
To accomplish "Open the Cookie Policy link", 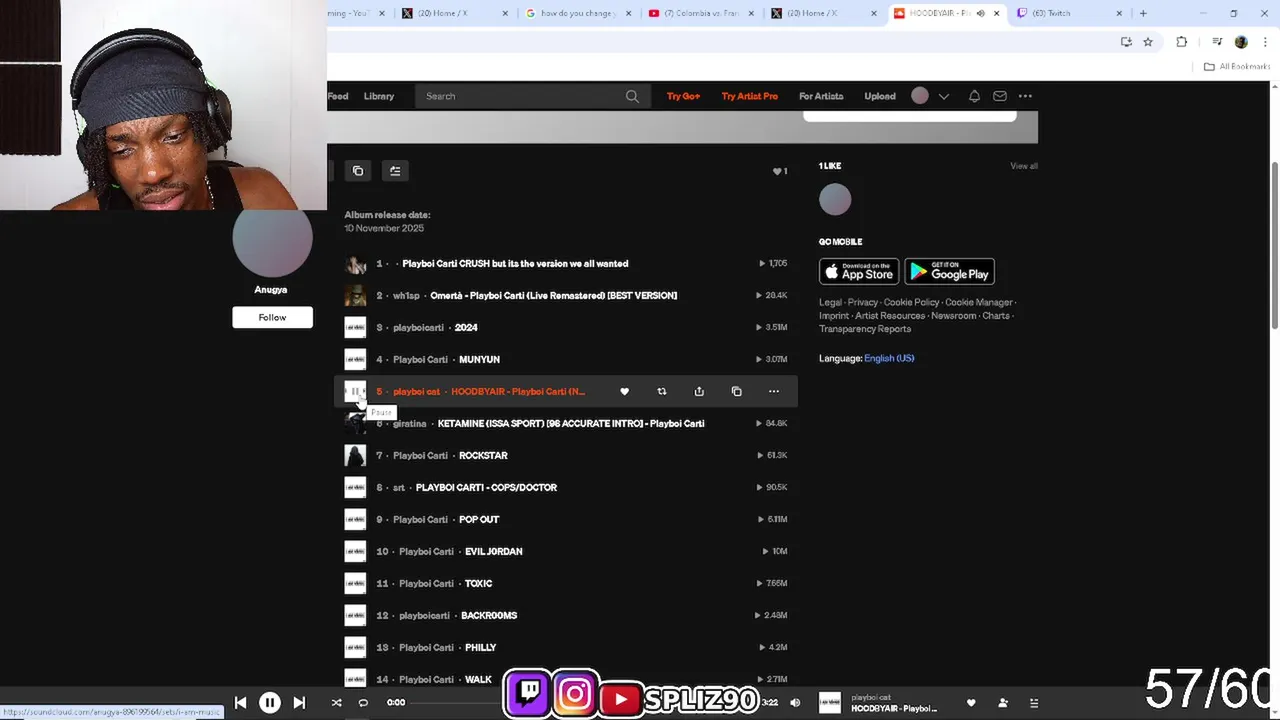I will pos(911,302).
